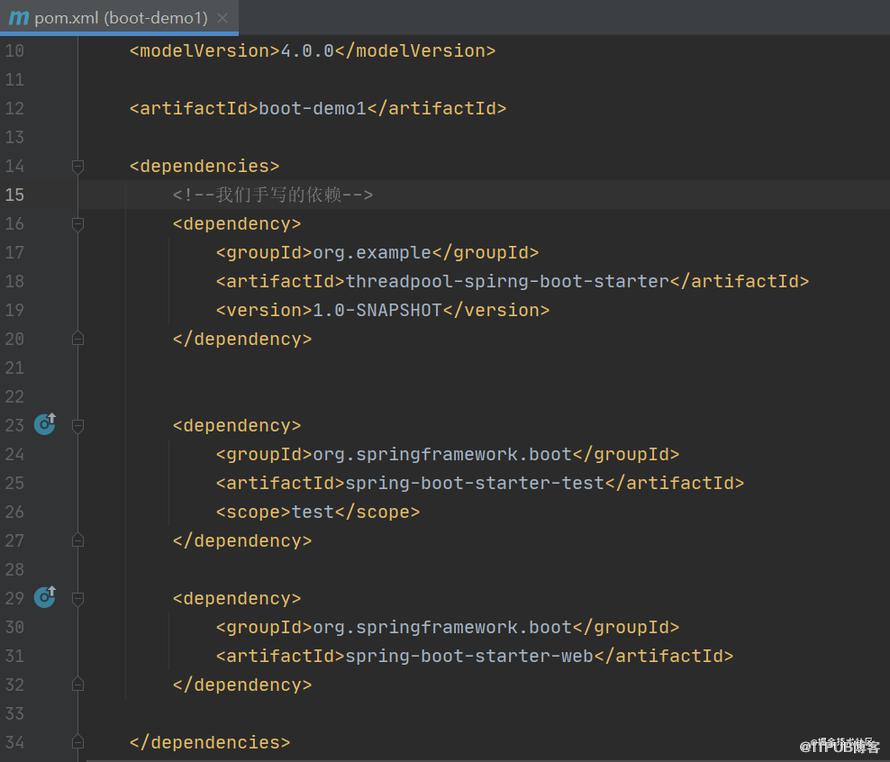Image resolution: width=890 pixels, height=762 pixels.
Task: Click the Maven file icon on the tab
Action: (x=19, y=18)
